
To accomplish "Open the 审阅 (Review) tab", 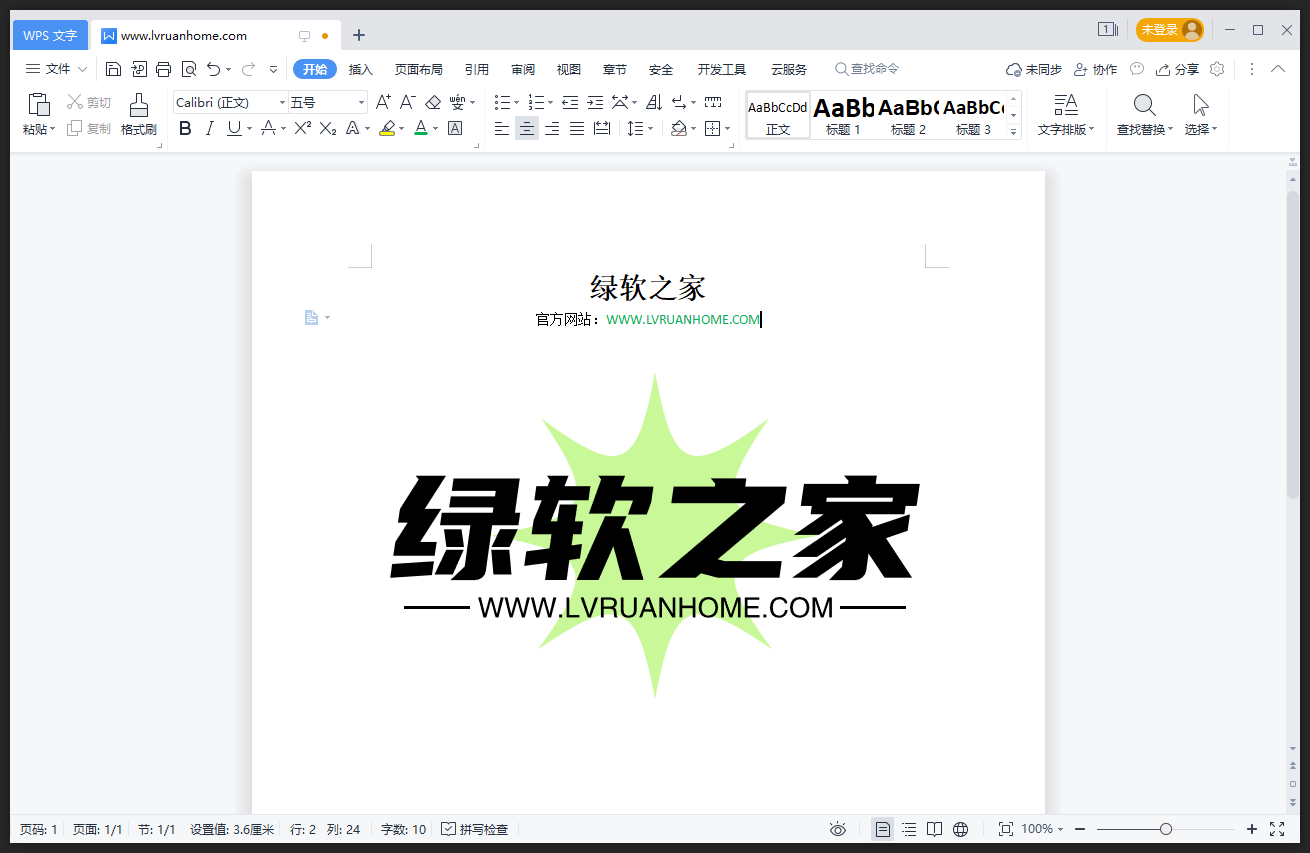I will click(x=523, y=69).
